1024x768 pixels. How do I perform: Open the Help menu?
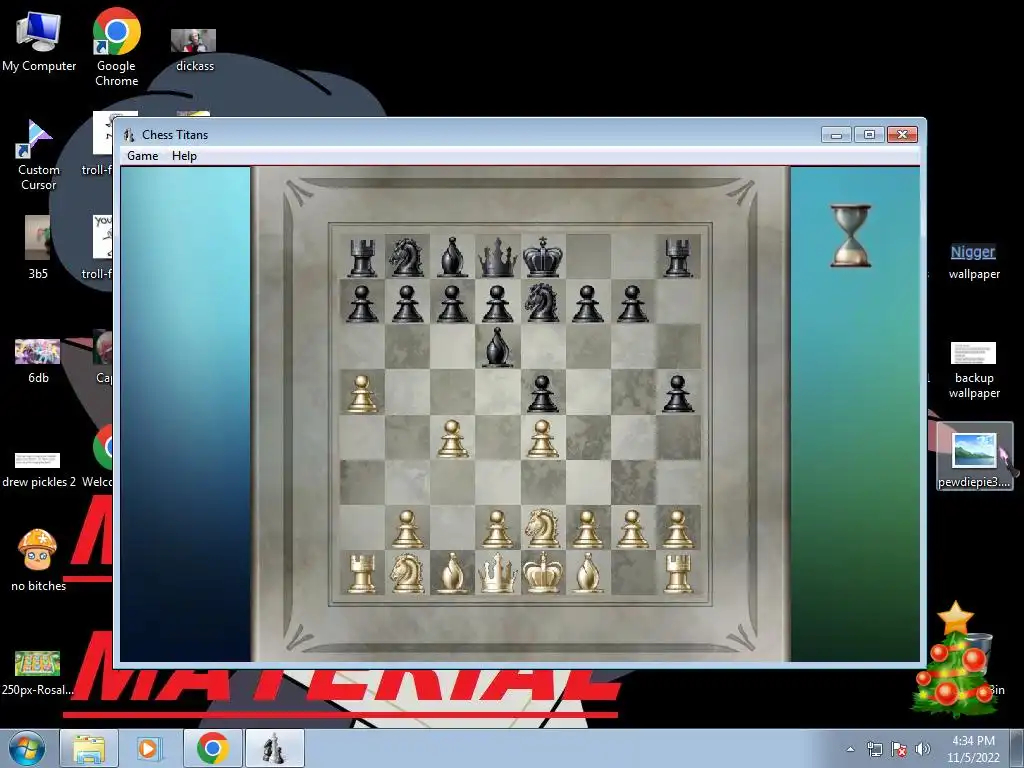[184, 156]
